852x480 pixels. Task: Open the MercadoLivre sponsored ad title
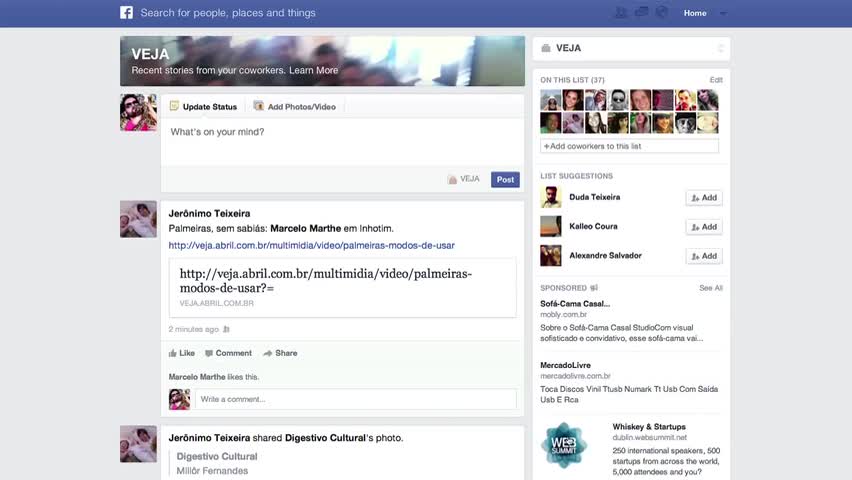(x=565, y=365)
